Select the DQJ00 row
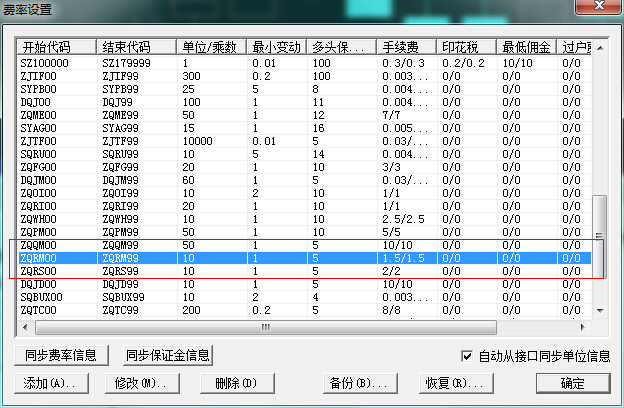Viewport: 624px width, 408px height. 305,102
